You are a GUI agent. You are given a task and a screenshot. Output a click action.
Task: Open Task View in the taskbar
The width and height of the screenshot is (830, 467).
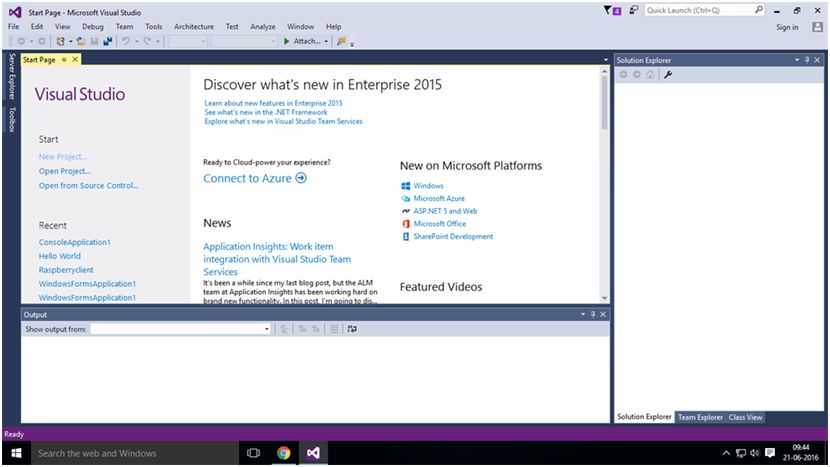click(x=254, y=453)
